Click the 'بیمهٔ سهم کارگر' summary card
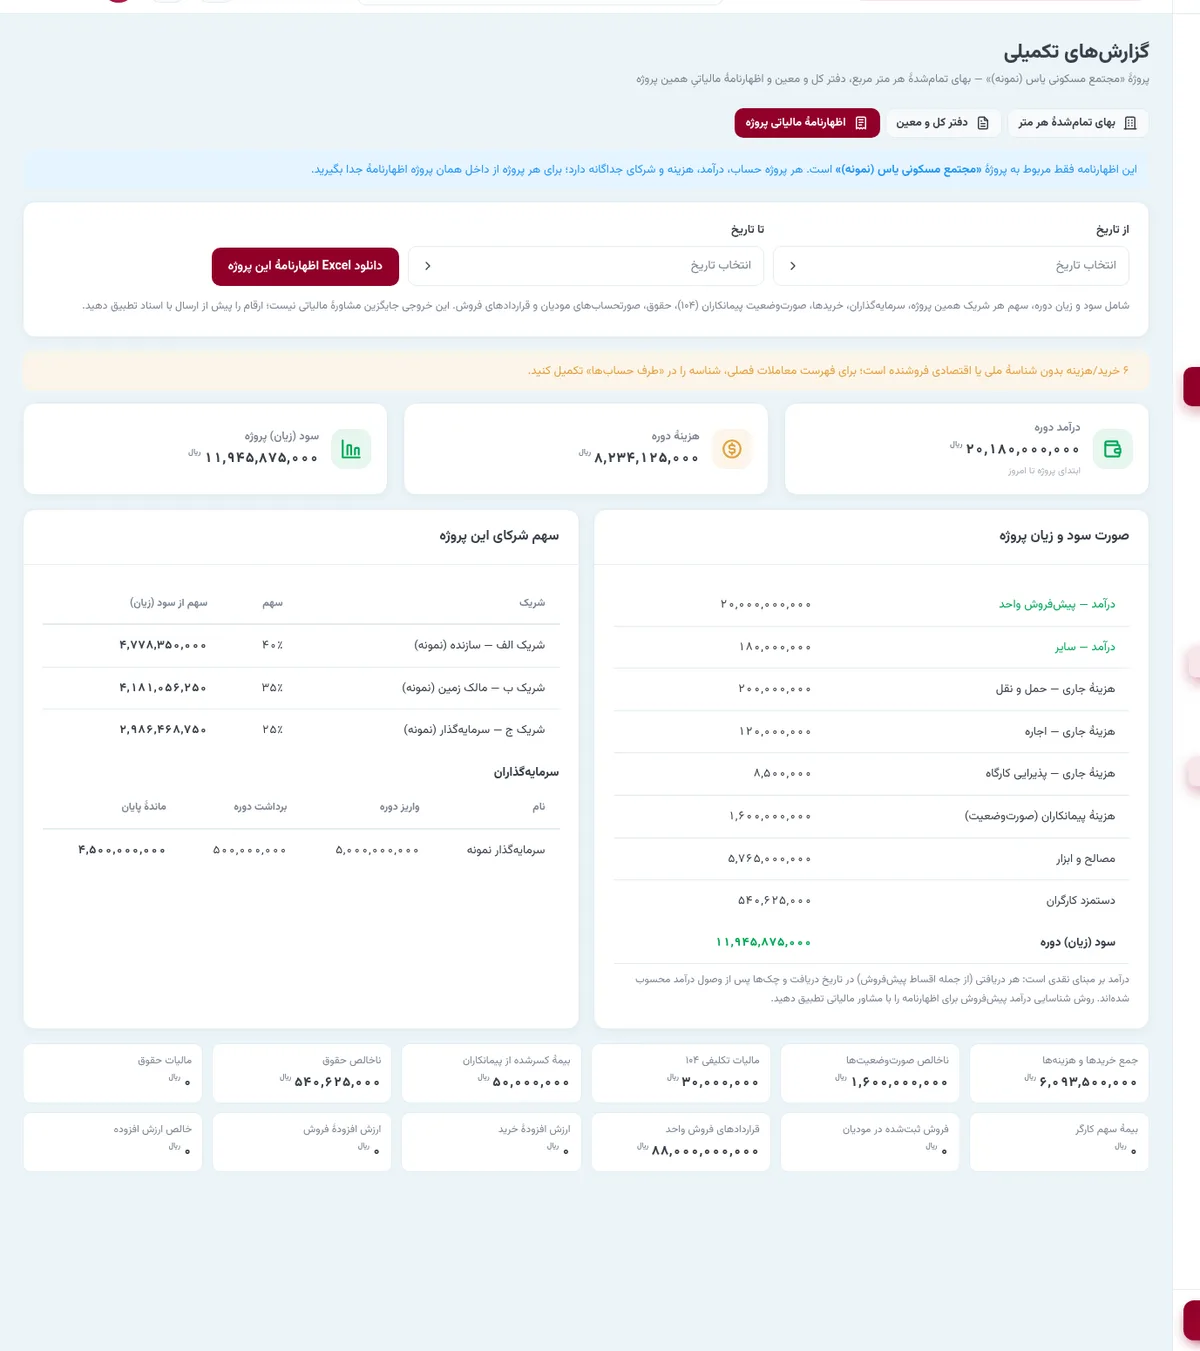The width and height of the screenshot is (1200, 1351). (1059, 1142)
